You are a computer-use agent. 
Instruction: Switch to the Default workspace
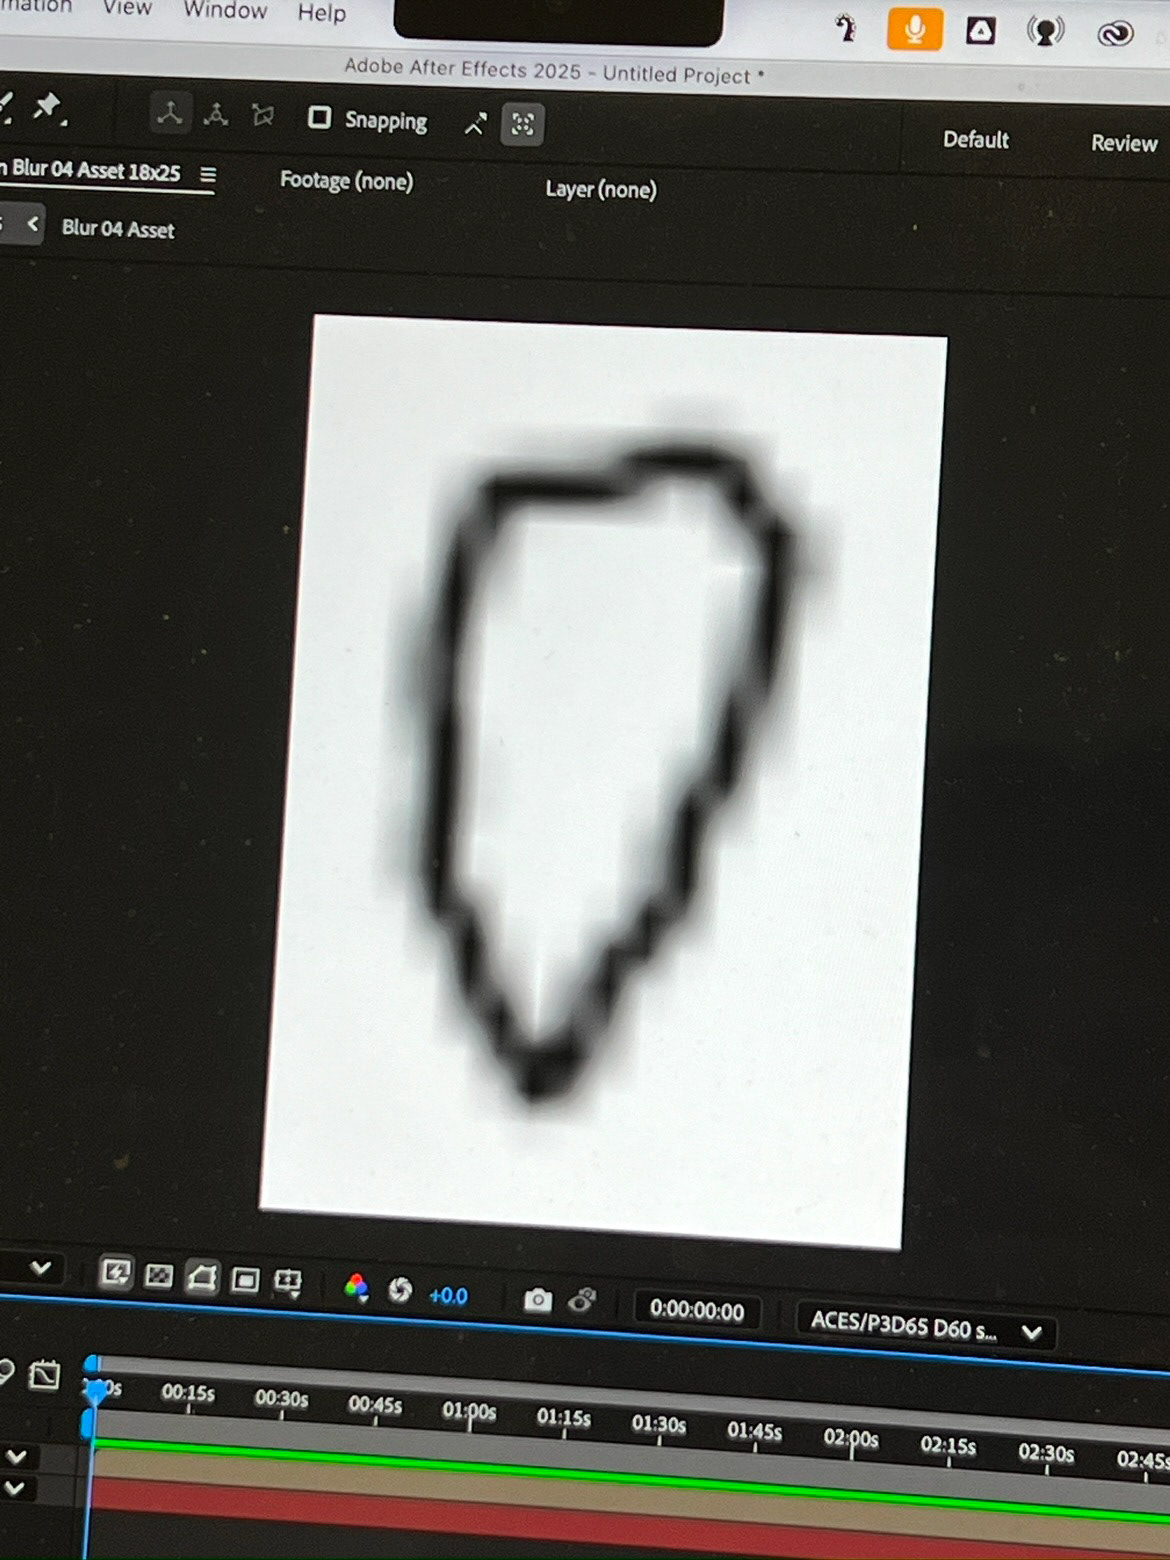[x=975, y=140]
